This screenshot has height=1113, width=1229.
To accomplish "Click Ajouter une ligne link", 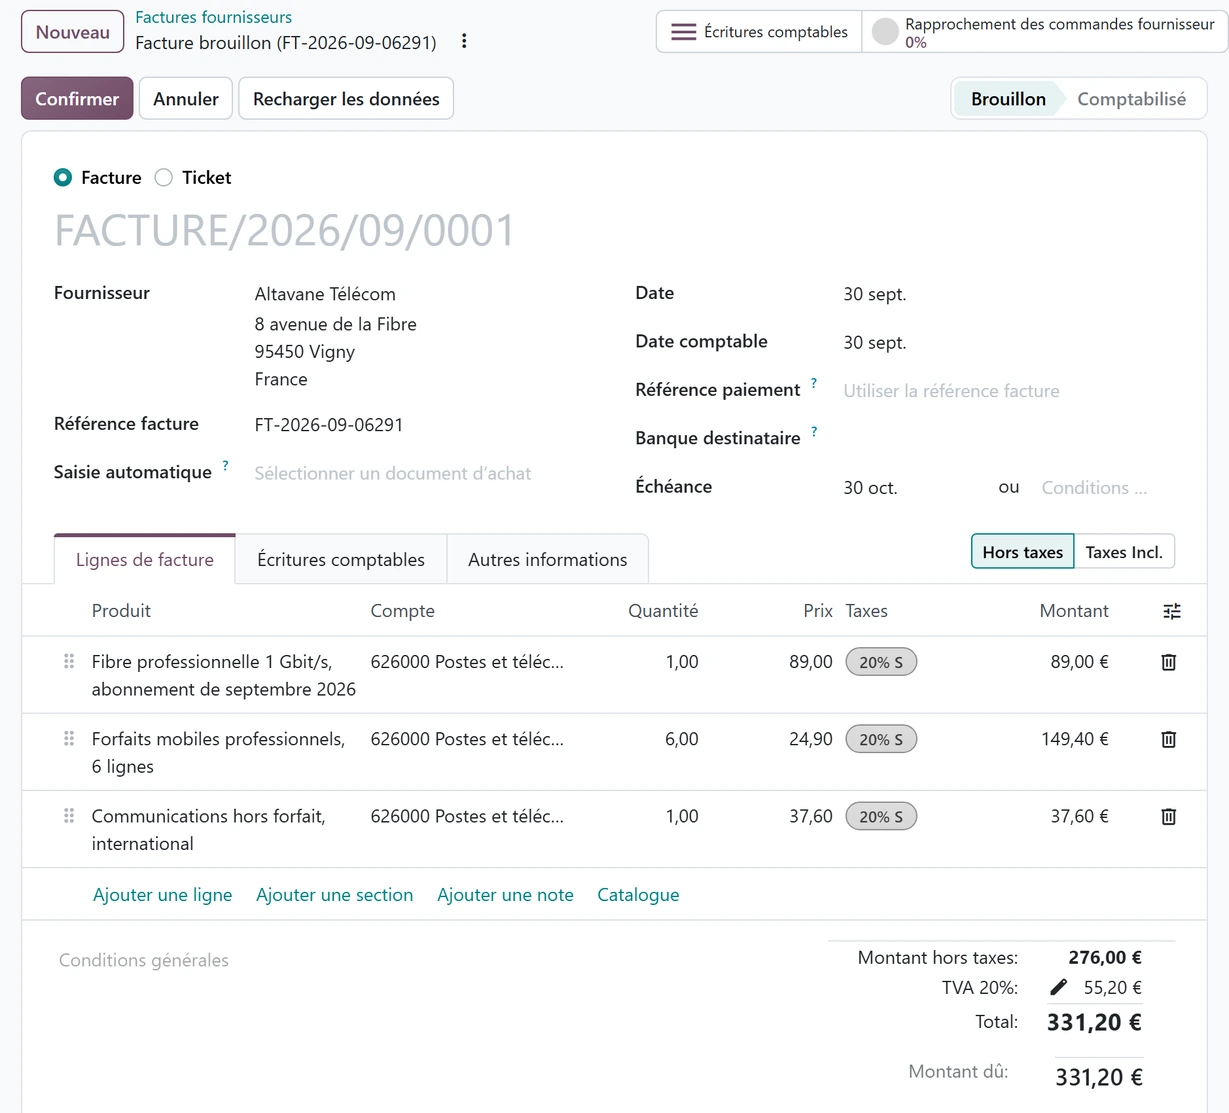I will click(163, 895).
